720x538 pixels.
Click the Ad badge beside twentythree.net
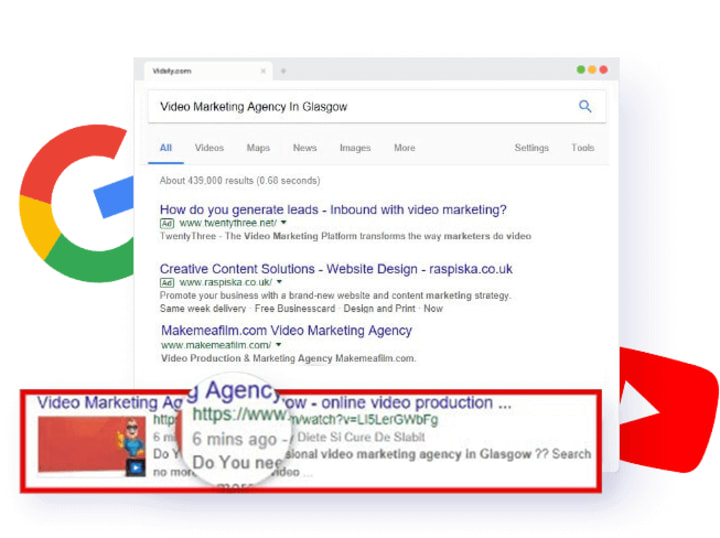(167, 224)
